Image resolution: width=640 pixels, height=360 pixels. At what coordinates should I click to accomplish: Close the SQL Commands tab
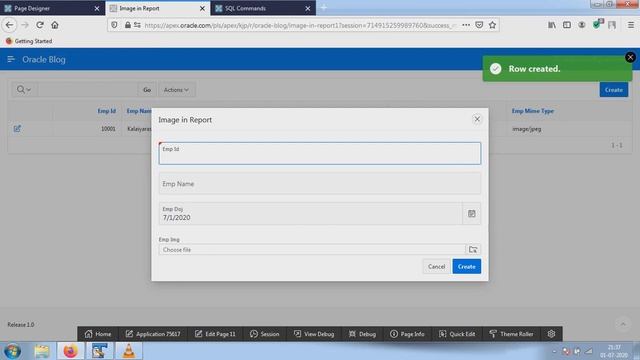pyautogui.click(x=308, y=8)
